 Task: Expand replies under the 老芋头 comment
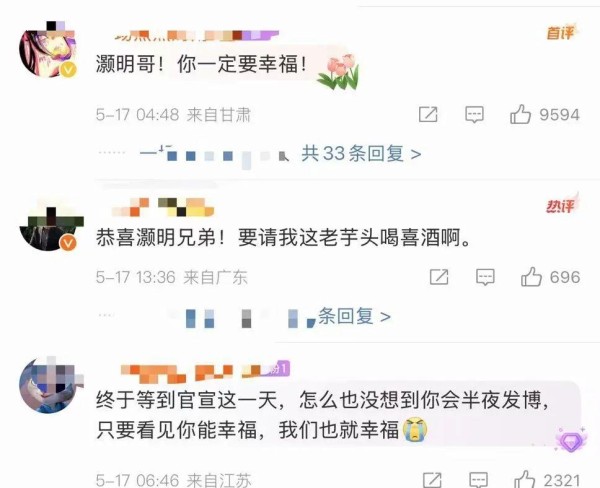click(354, 317)
